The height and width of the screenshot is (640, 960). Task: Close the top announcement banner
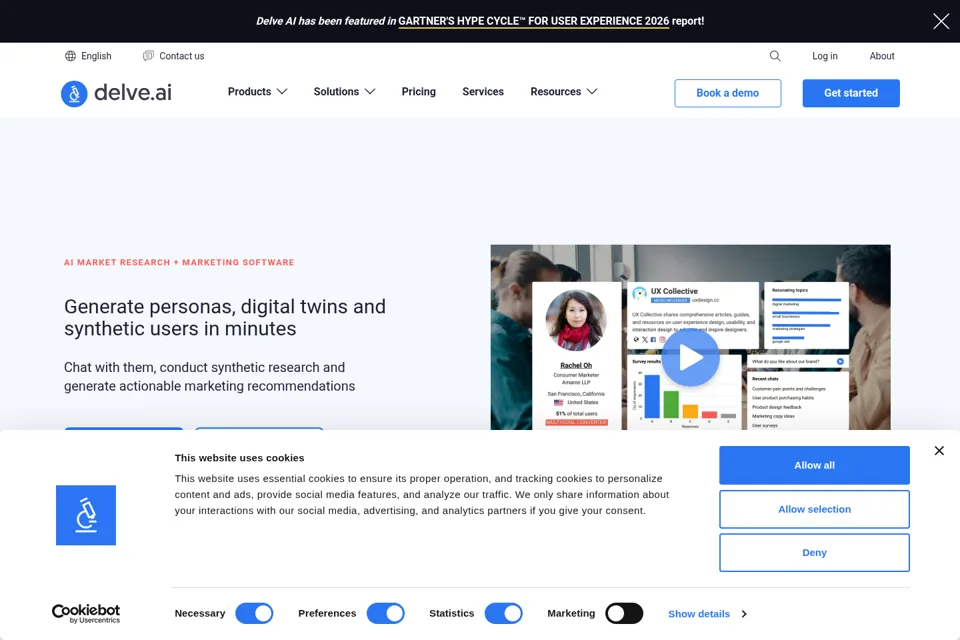941,21
